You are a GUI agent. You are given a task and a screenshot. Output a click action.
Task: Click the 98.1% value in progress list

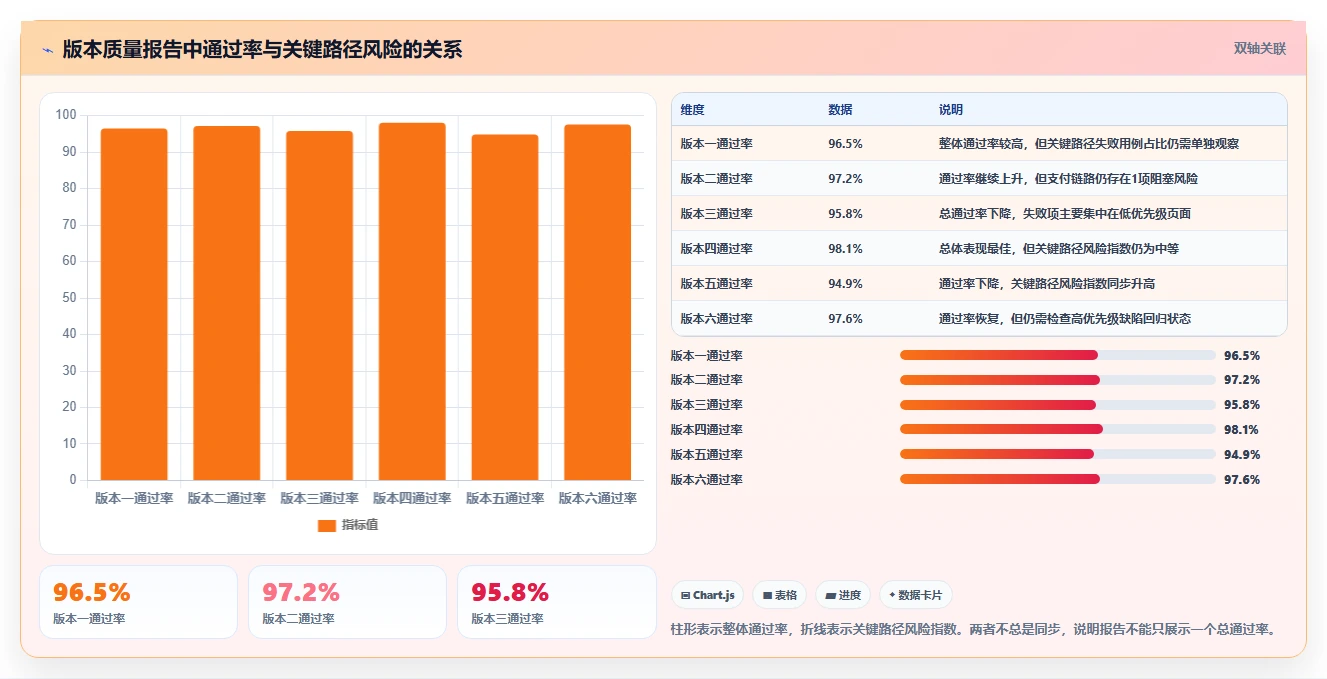click(x=1242, y=429)
